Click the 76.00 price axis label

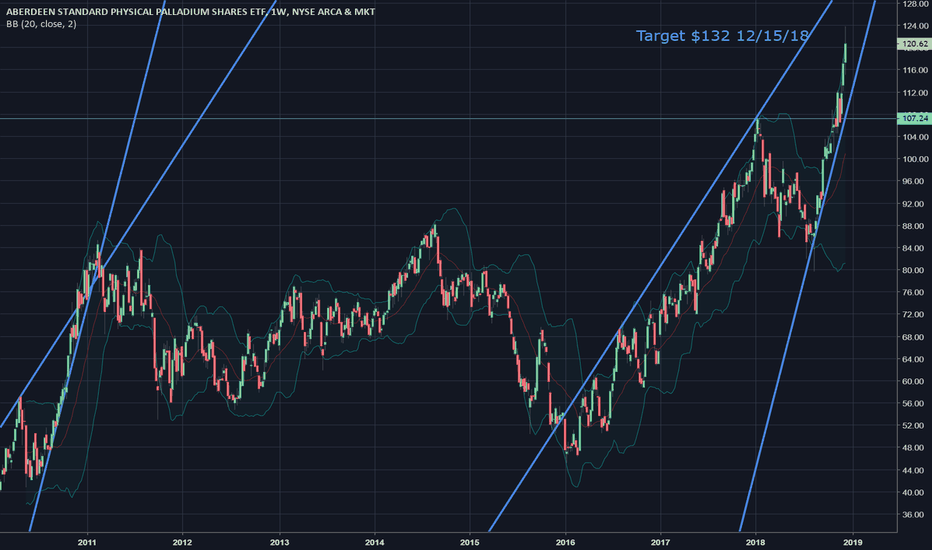(915, 293)
